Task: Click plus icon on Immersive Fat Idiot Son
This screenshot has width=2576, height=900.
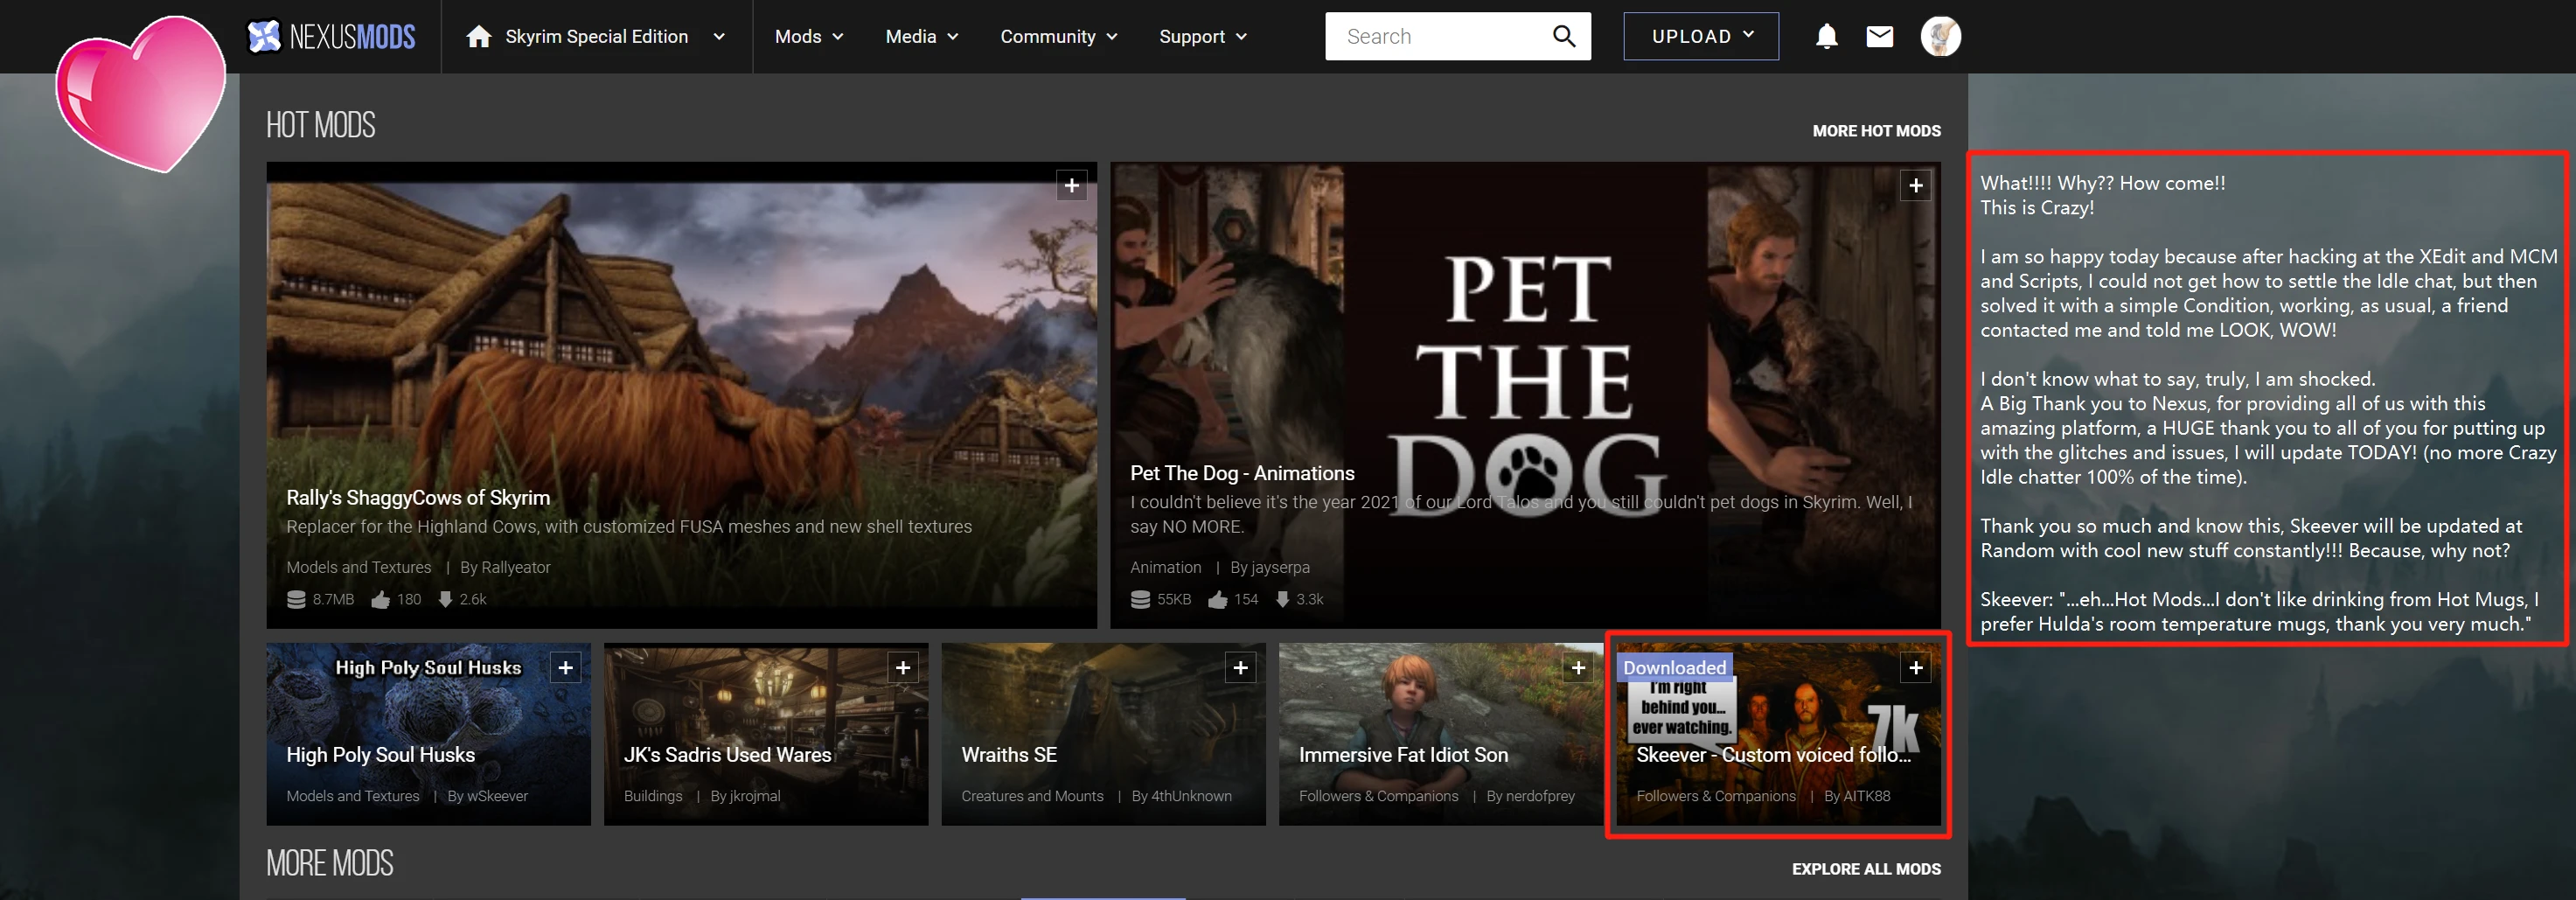Action: pyautogui.click(x=1578, y=668)
